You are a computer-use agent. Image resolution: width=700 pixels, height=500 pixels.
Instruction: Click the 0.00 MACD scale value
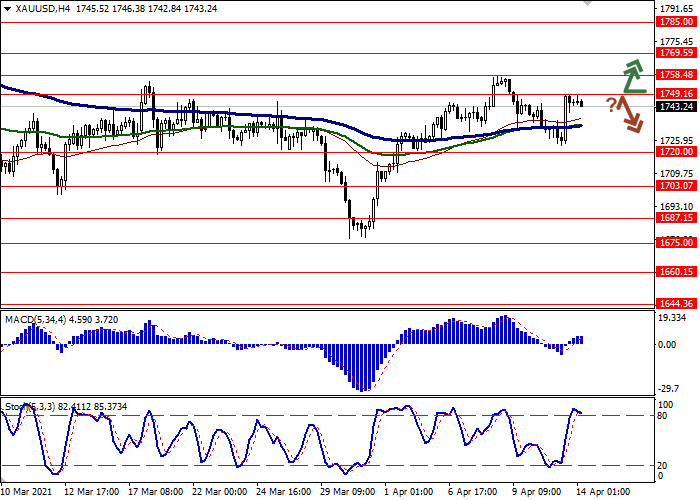coord(667,345)
